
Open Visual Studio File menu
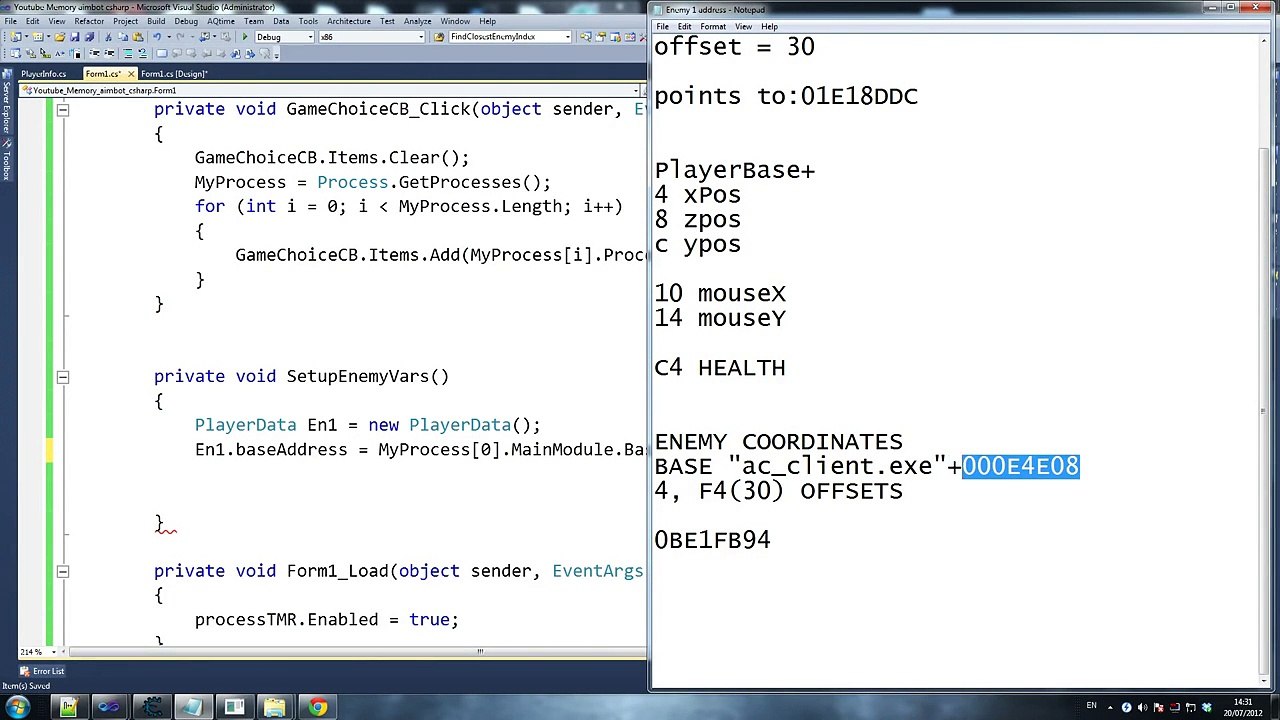10,21
